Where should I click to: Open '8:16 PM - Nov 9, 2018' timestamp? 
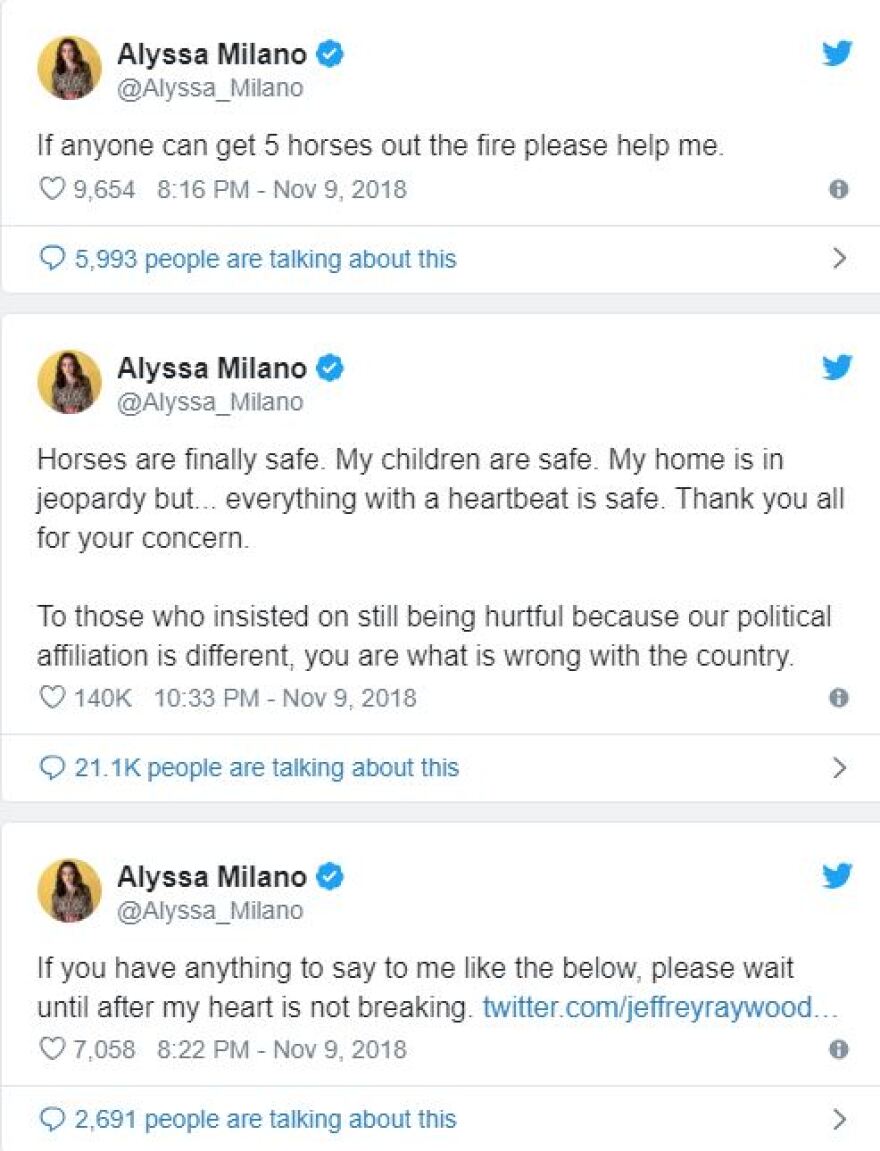tap(282, 189)
